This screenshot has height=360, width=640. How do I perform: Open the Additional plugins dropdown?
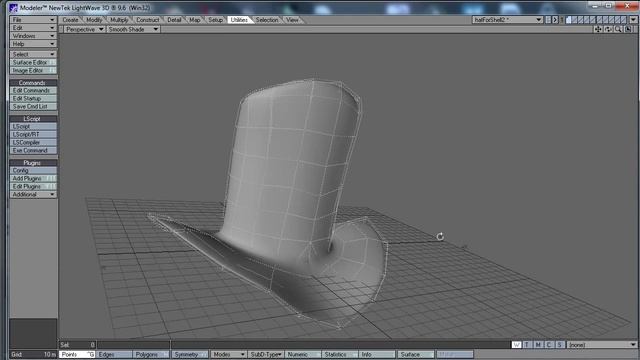[x=33, y=194]
